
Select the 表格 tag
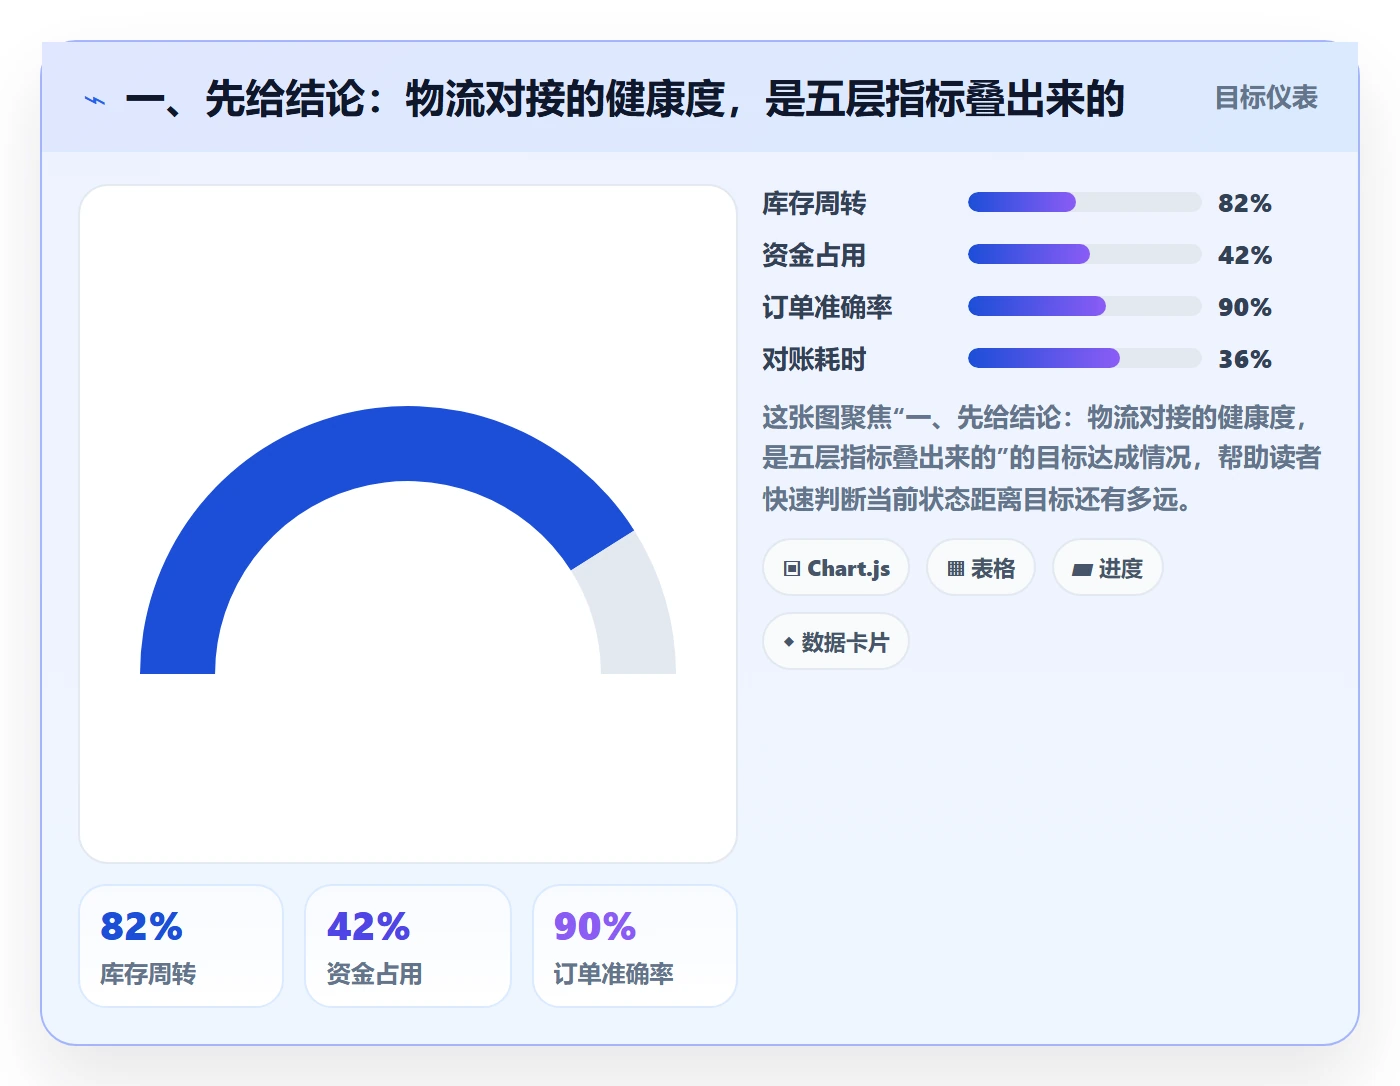[x=981, y=568]
